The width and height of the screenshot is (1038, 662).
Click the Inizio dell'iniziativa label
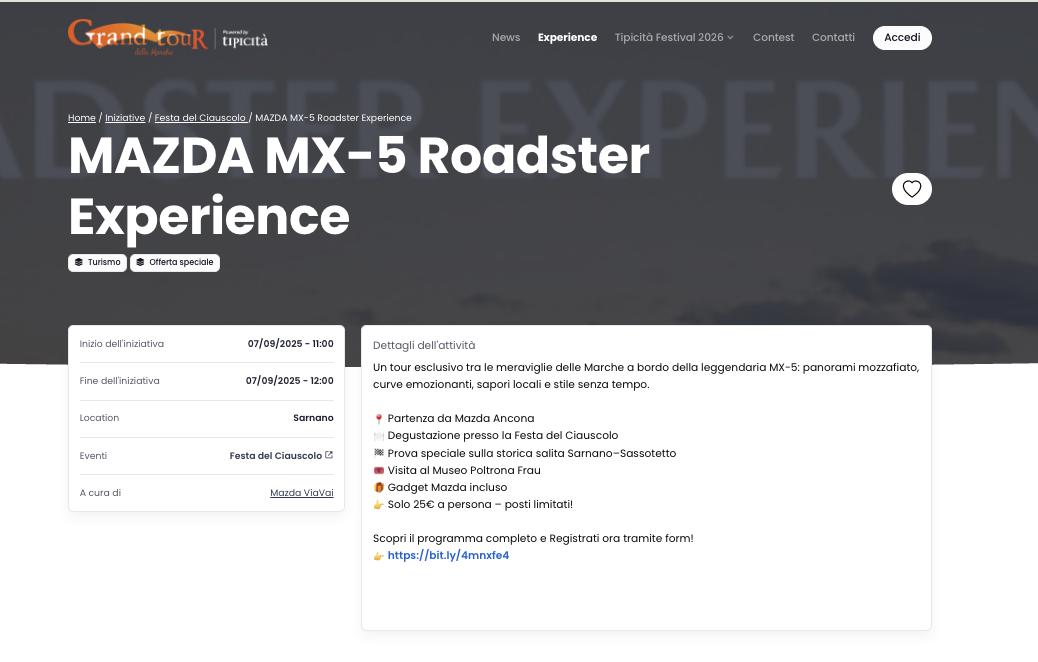(x=122, y=344)
